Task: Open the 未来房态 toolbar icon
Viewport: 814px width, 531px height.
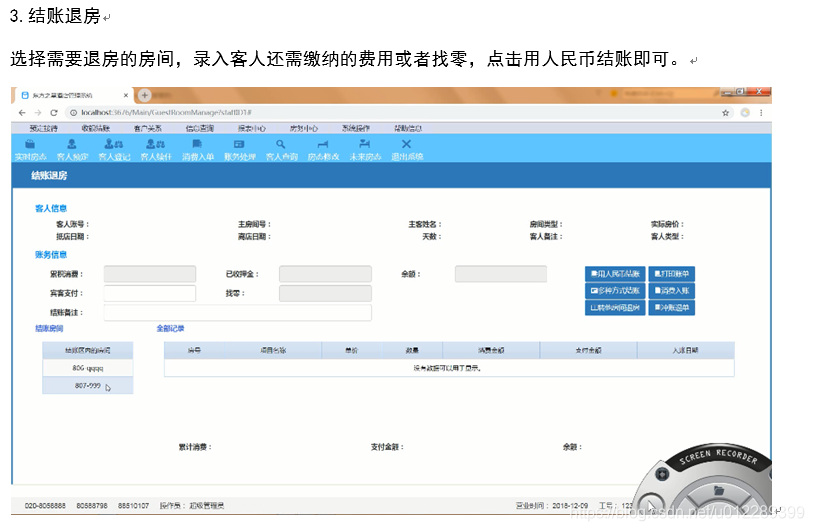Action: coord(365,149)
